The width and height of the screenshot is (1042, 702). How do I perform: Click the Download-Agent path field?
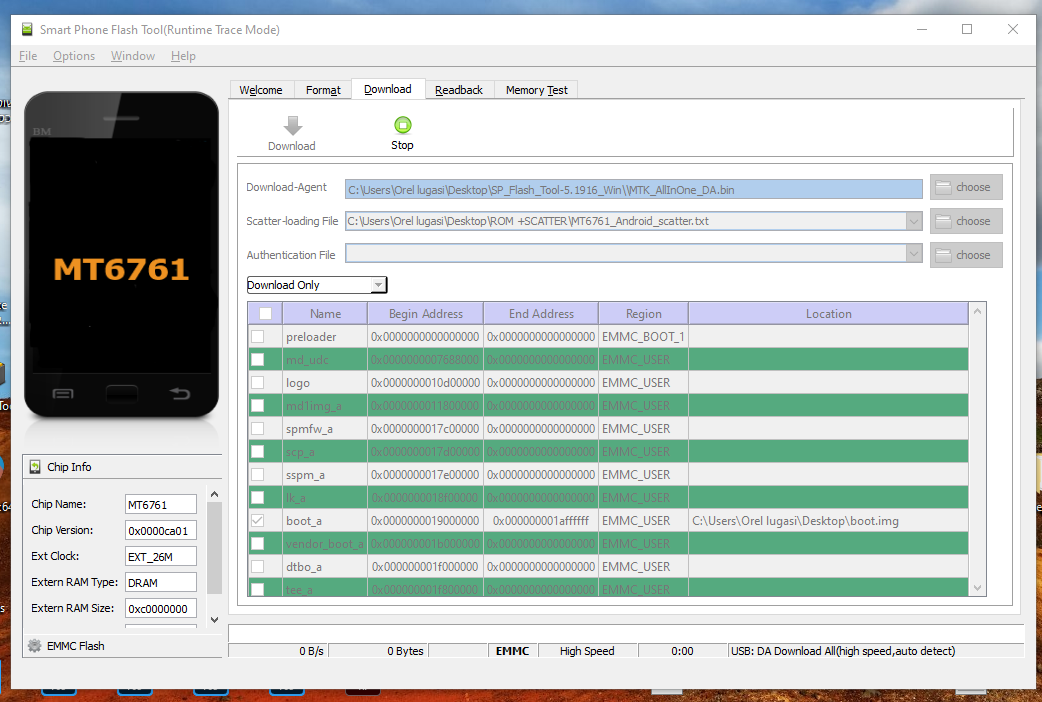[634, 189]
